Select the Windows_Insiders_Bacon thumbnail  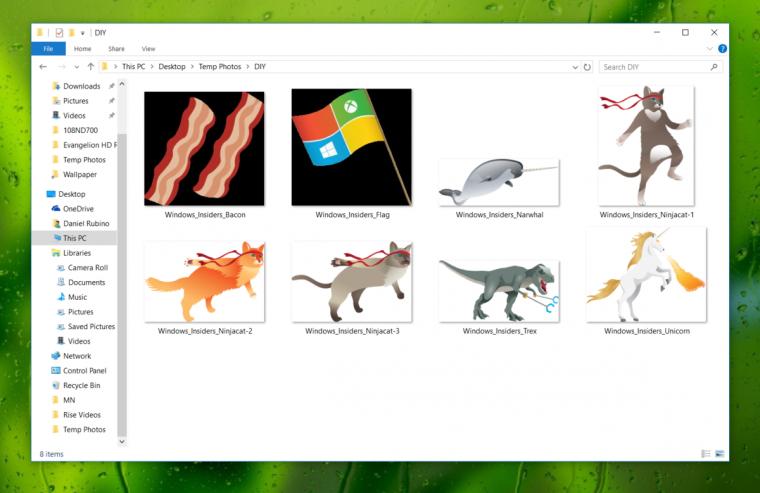pos(205,149)
